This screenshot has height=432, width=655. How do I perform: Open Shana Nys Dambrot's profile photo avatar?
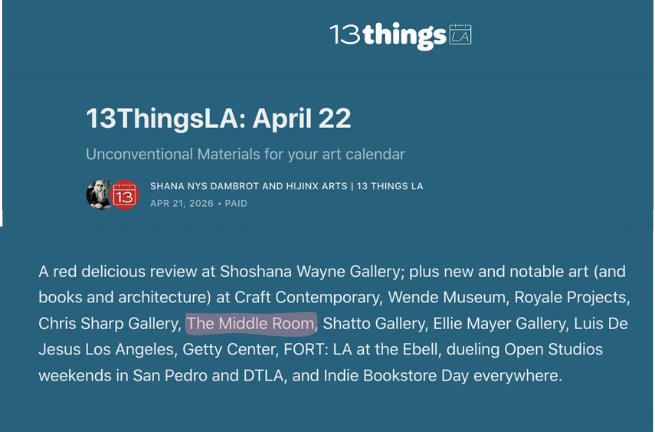[99, 195]
